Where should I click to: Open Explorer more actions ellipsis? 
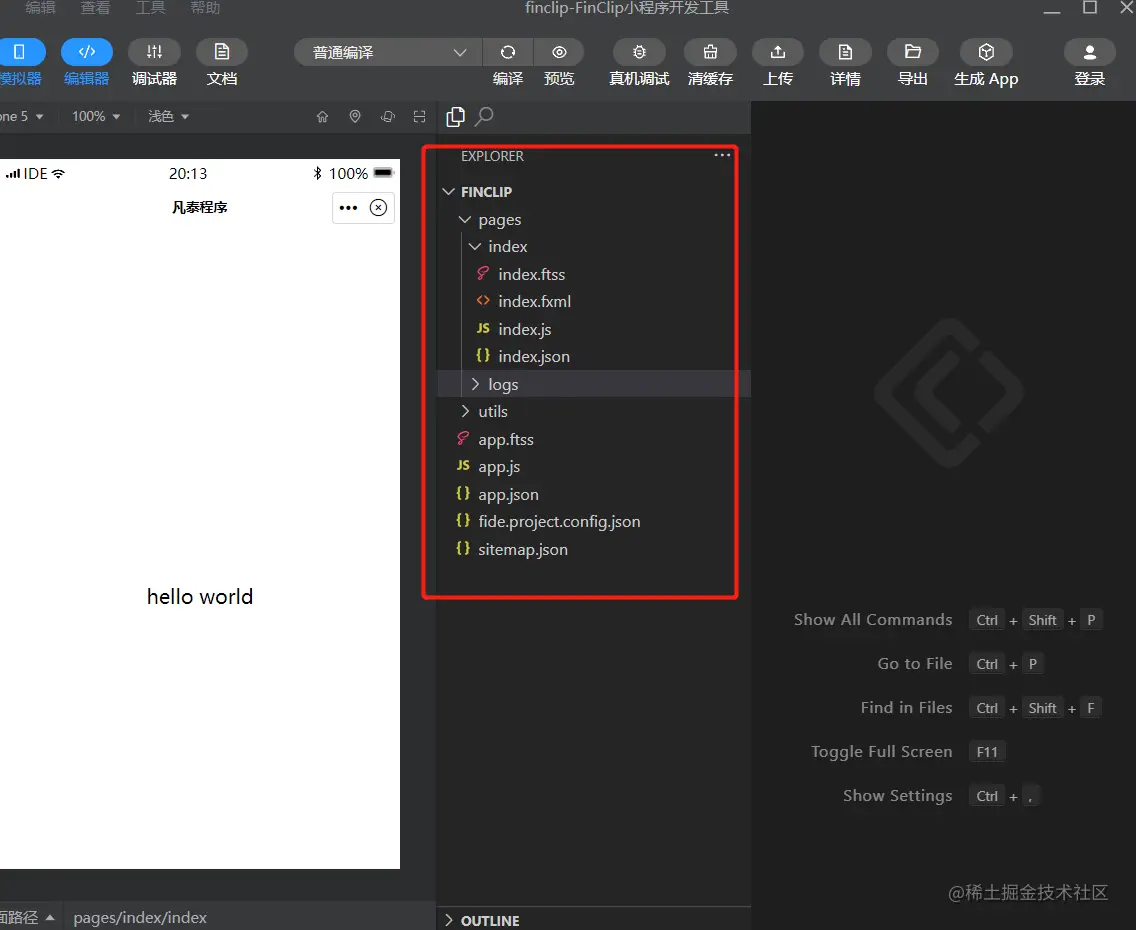722,155
